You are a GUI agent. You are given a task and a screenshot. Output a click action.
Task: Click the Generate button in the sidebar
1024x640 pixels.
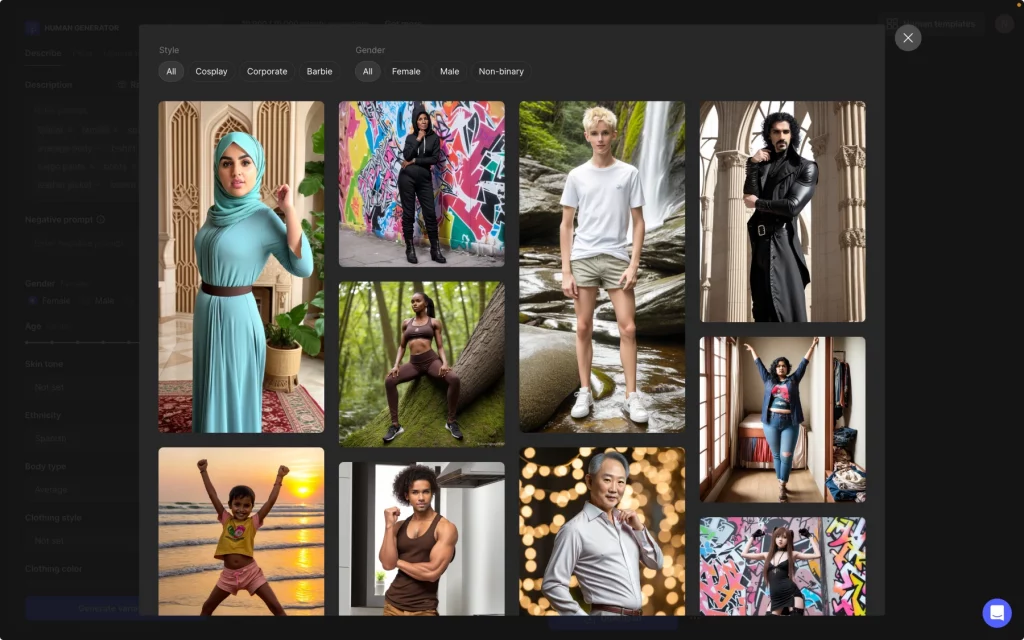coord(82,608)
